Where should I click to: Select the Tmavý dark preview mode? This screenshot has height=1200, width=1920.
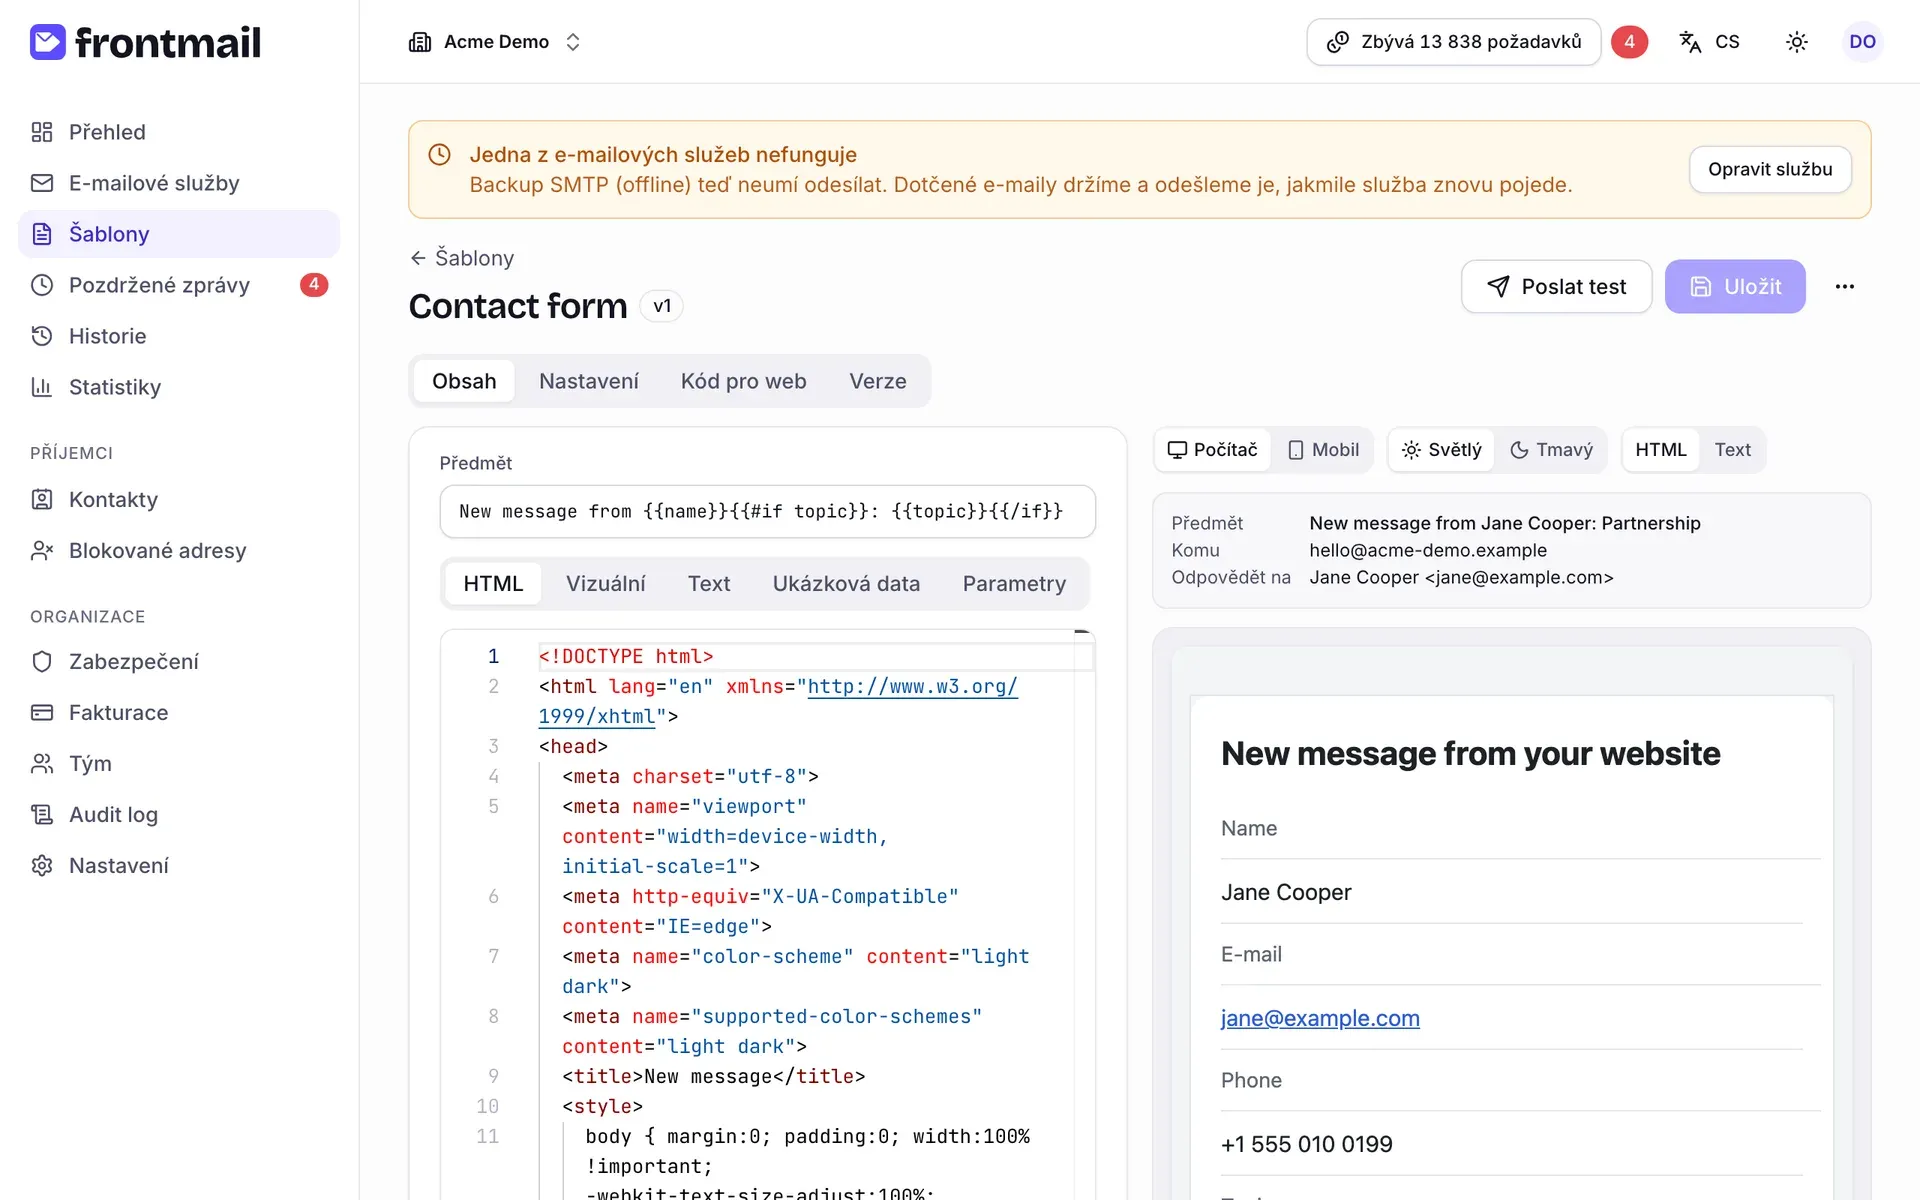tap(1551, 450)
